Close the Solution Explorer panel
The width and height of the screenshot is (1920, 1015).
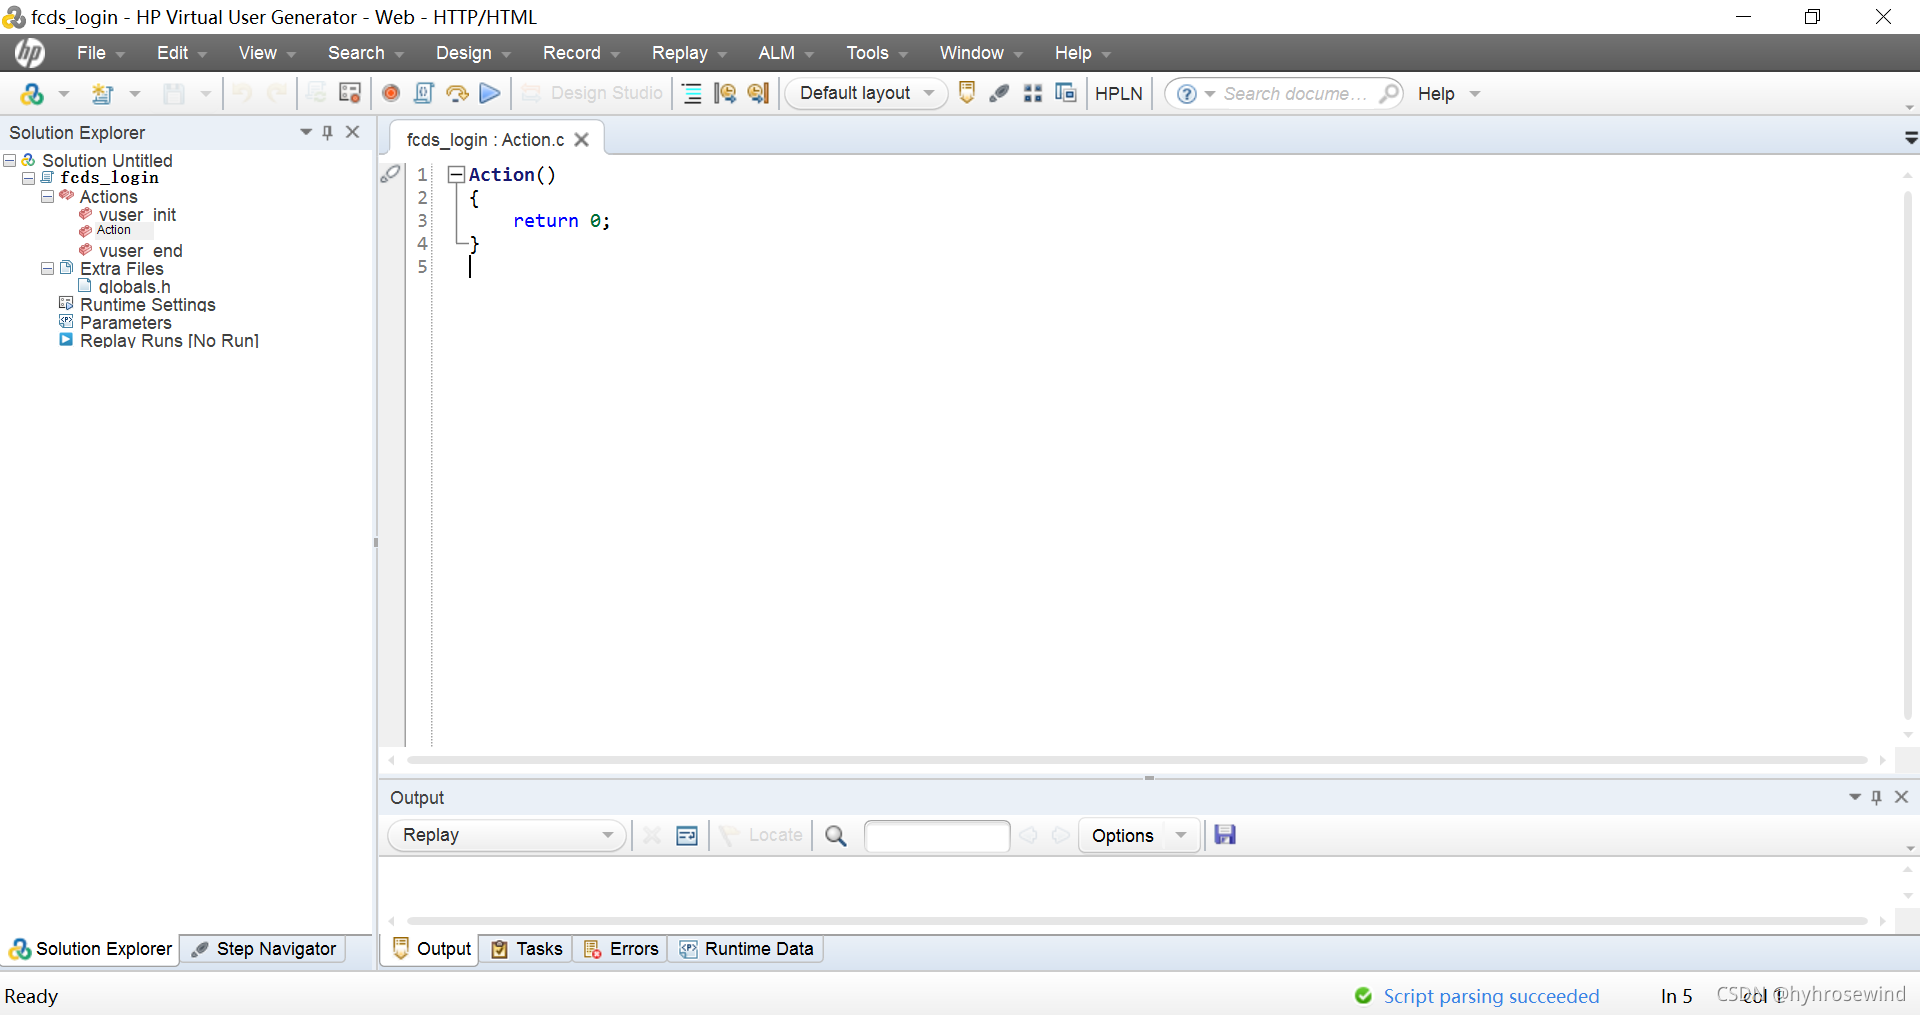click(x=353, y=132)
